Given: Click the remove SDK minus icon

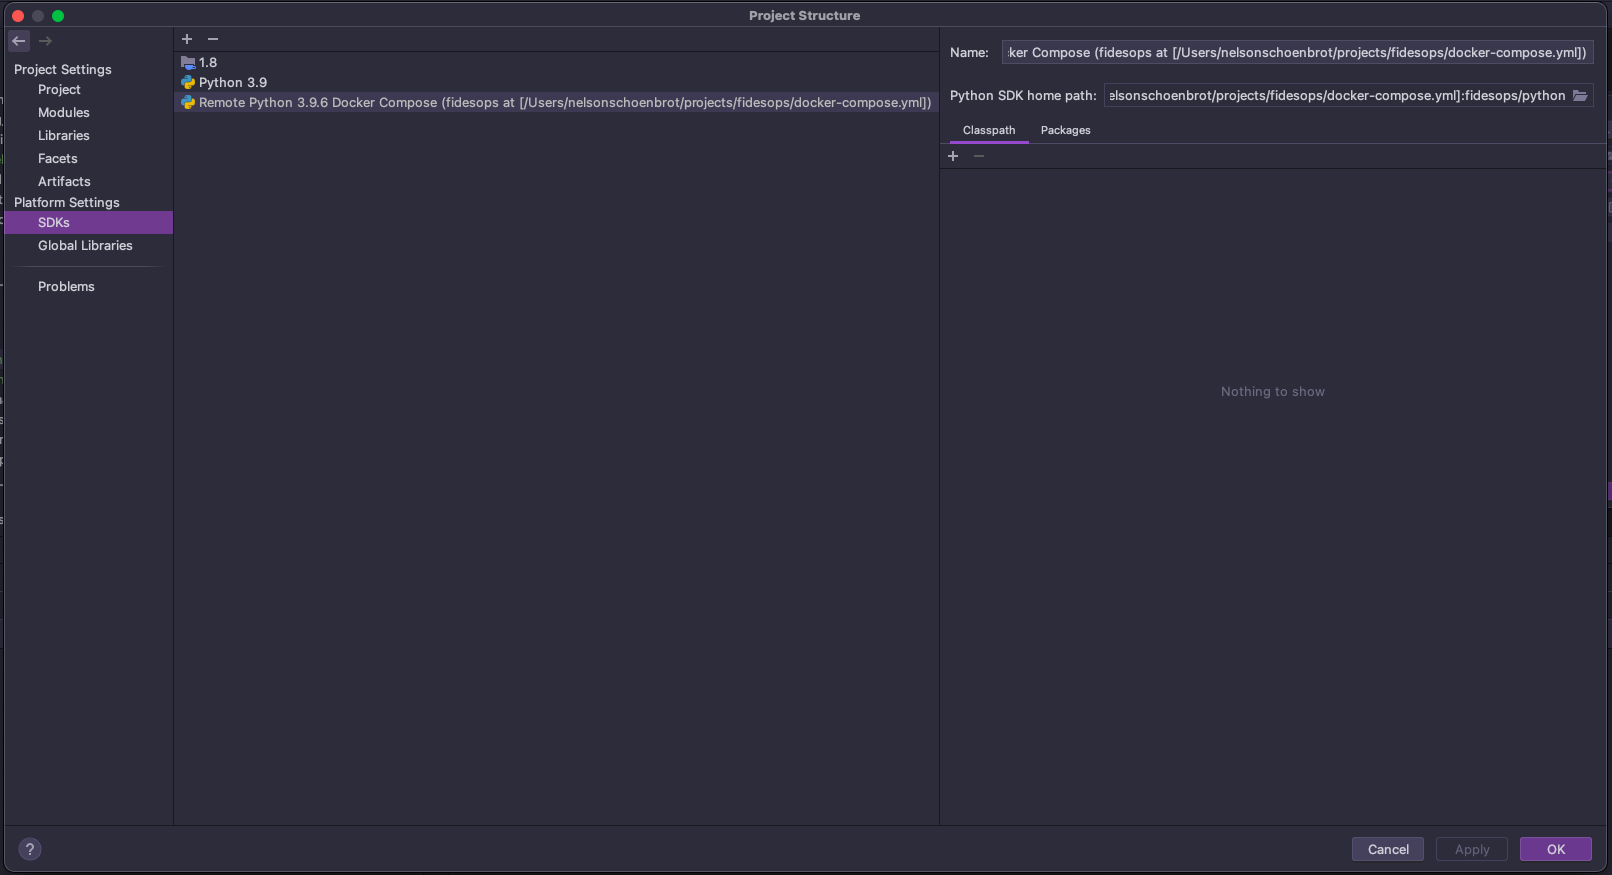Looking at the screenshot, I should pos(213,39).
